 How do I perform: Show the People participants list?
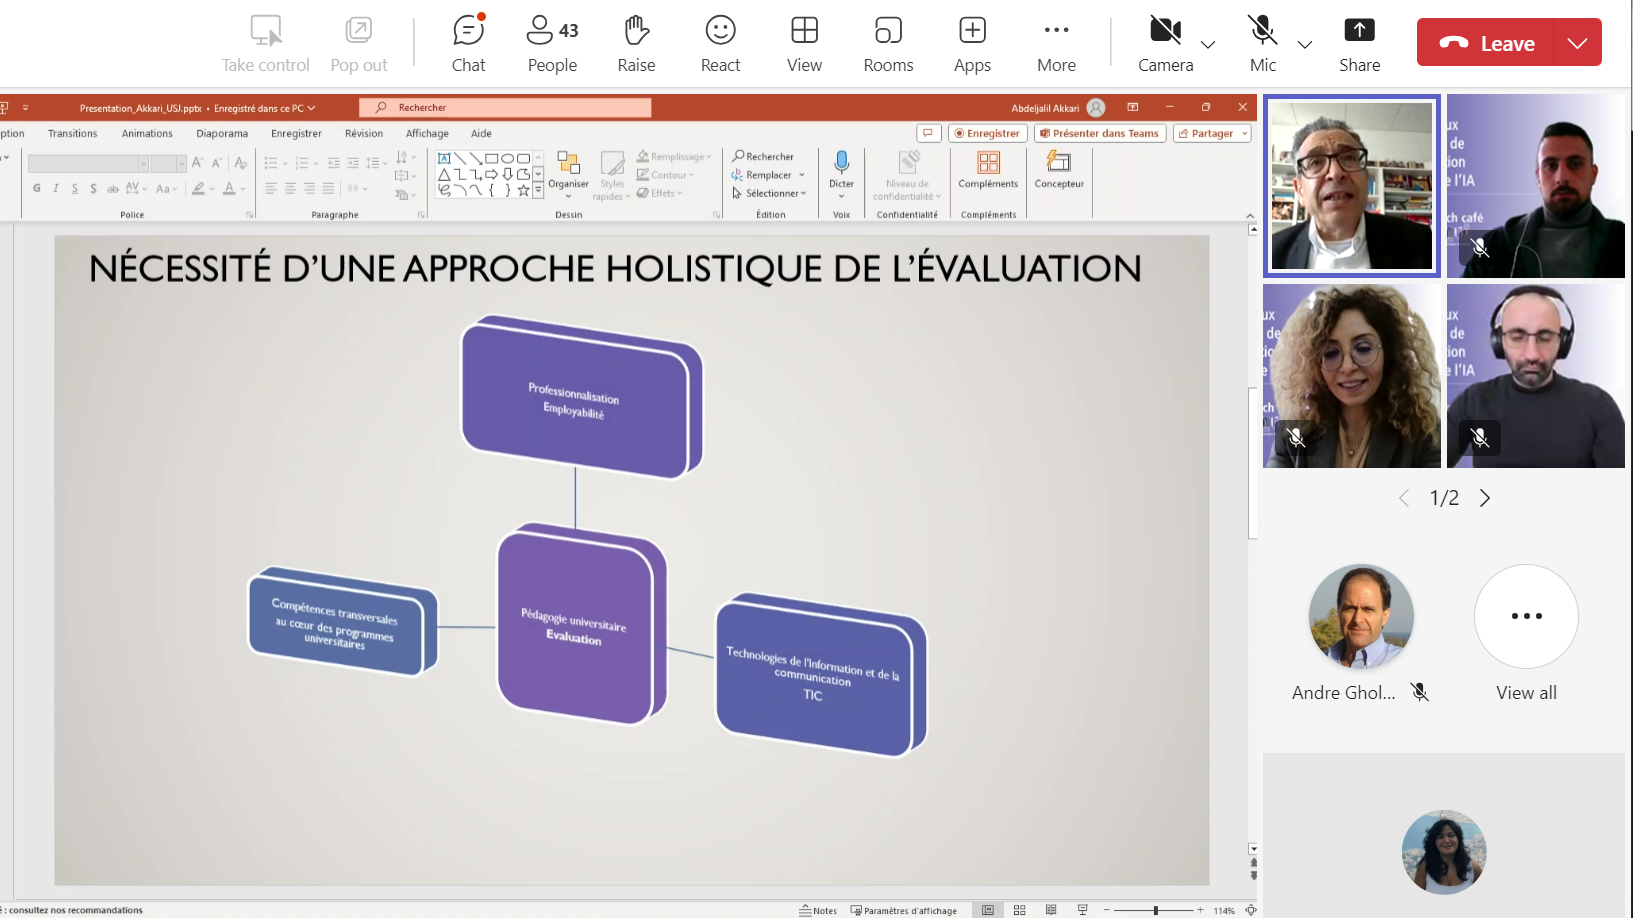(x=552, y=44)
